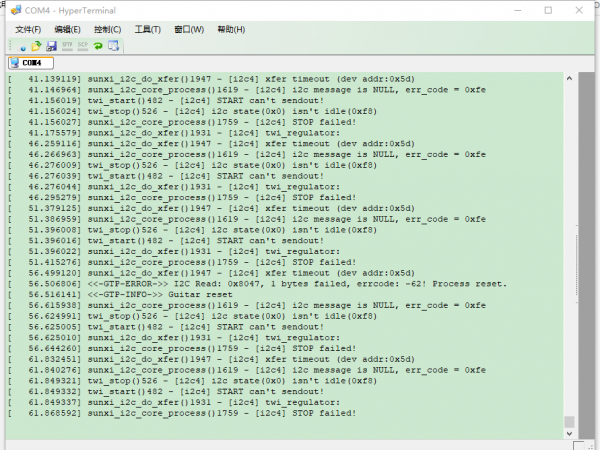
Task: Click the new connection toolbar icon
Action: point(22,46)
